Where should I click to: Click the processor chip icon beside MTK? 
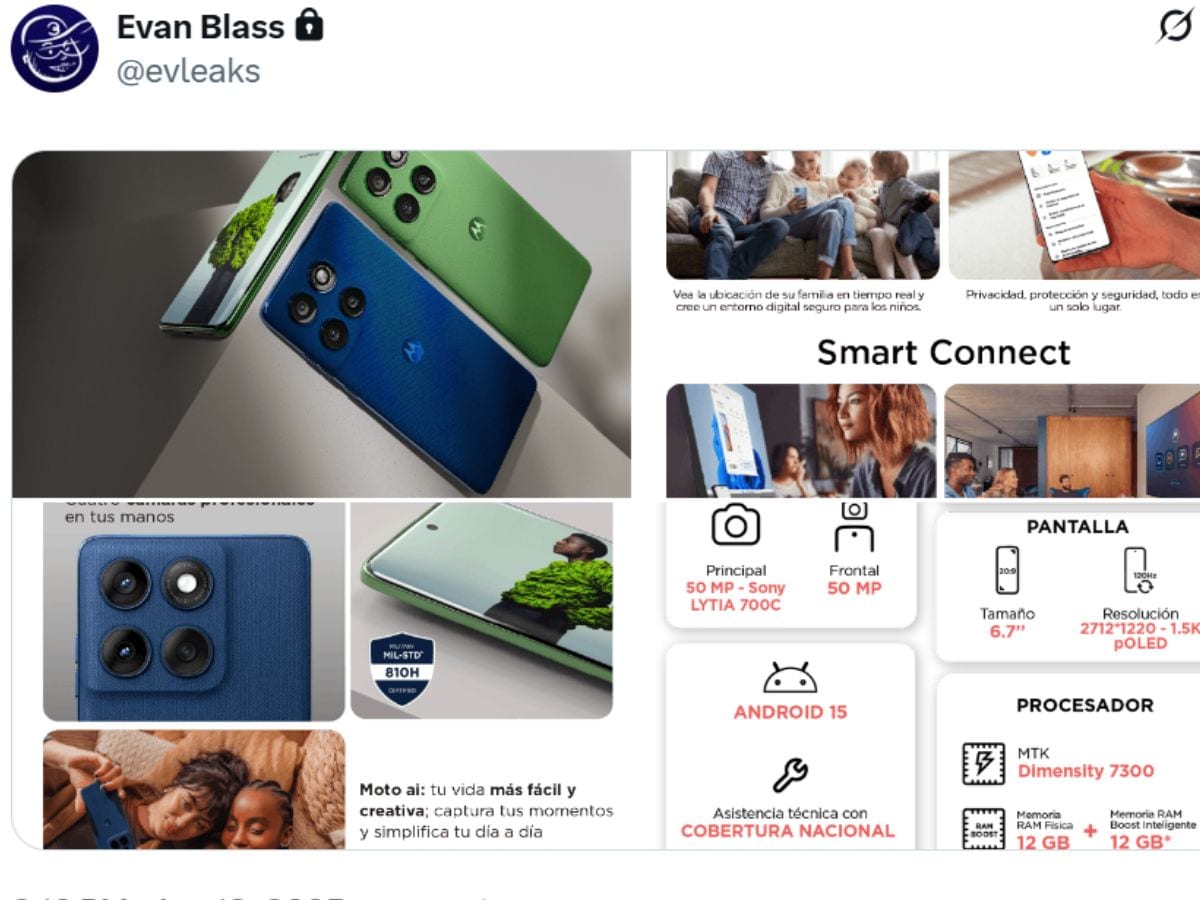(x=983, y=763)
